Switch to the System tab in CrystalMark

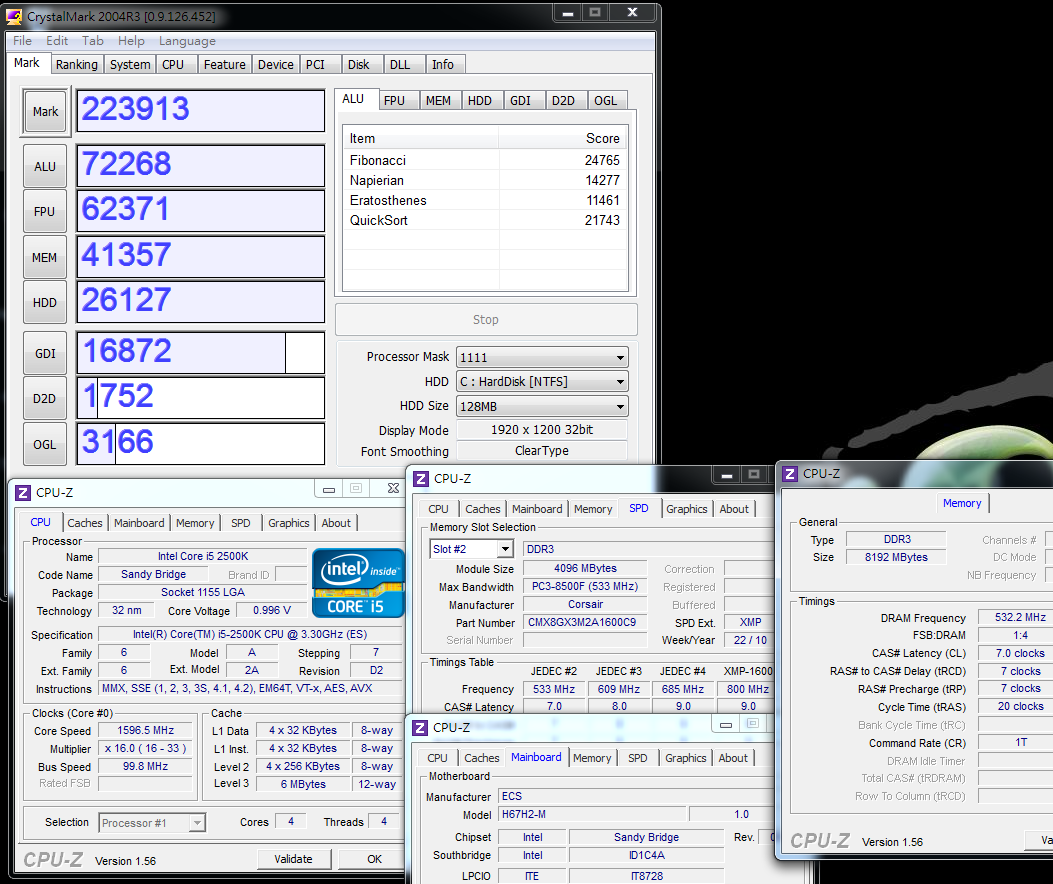click(x=130, y=64)
